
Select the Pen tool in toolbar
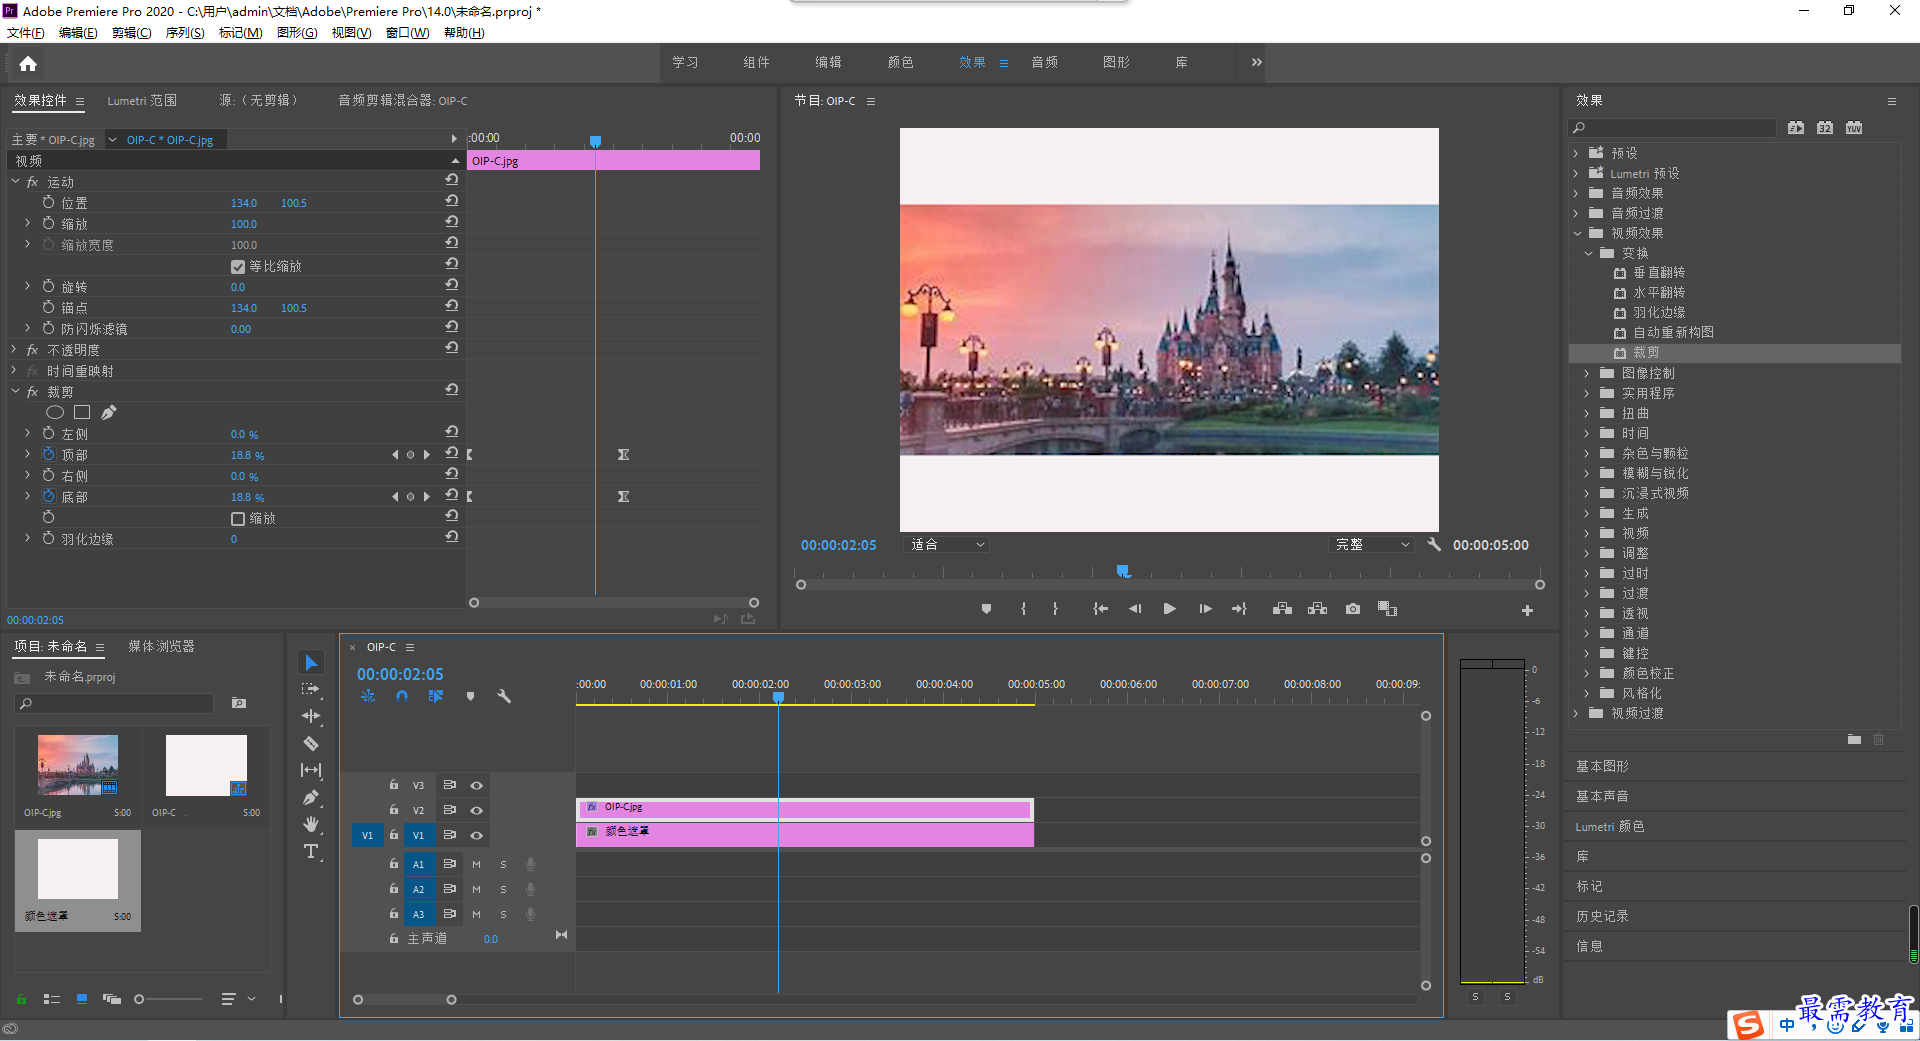311,797
